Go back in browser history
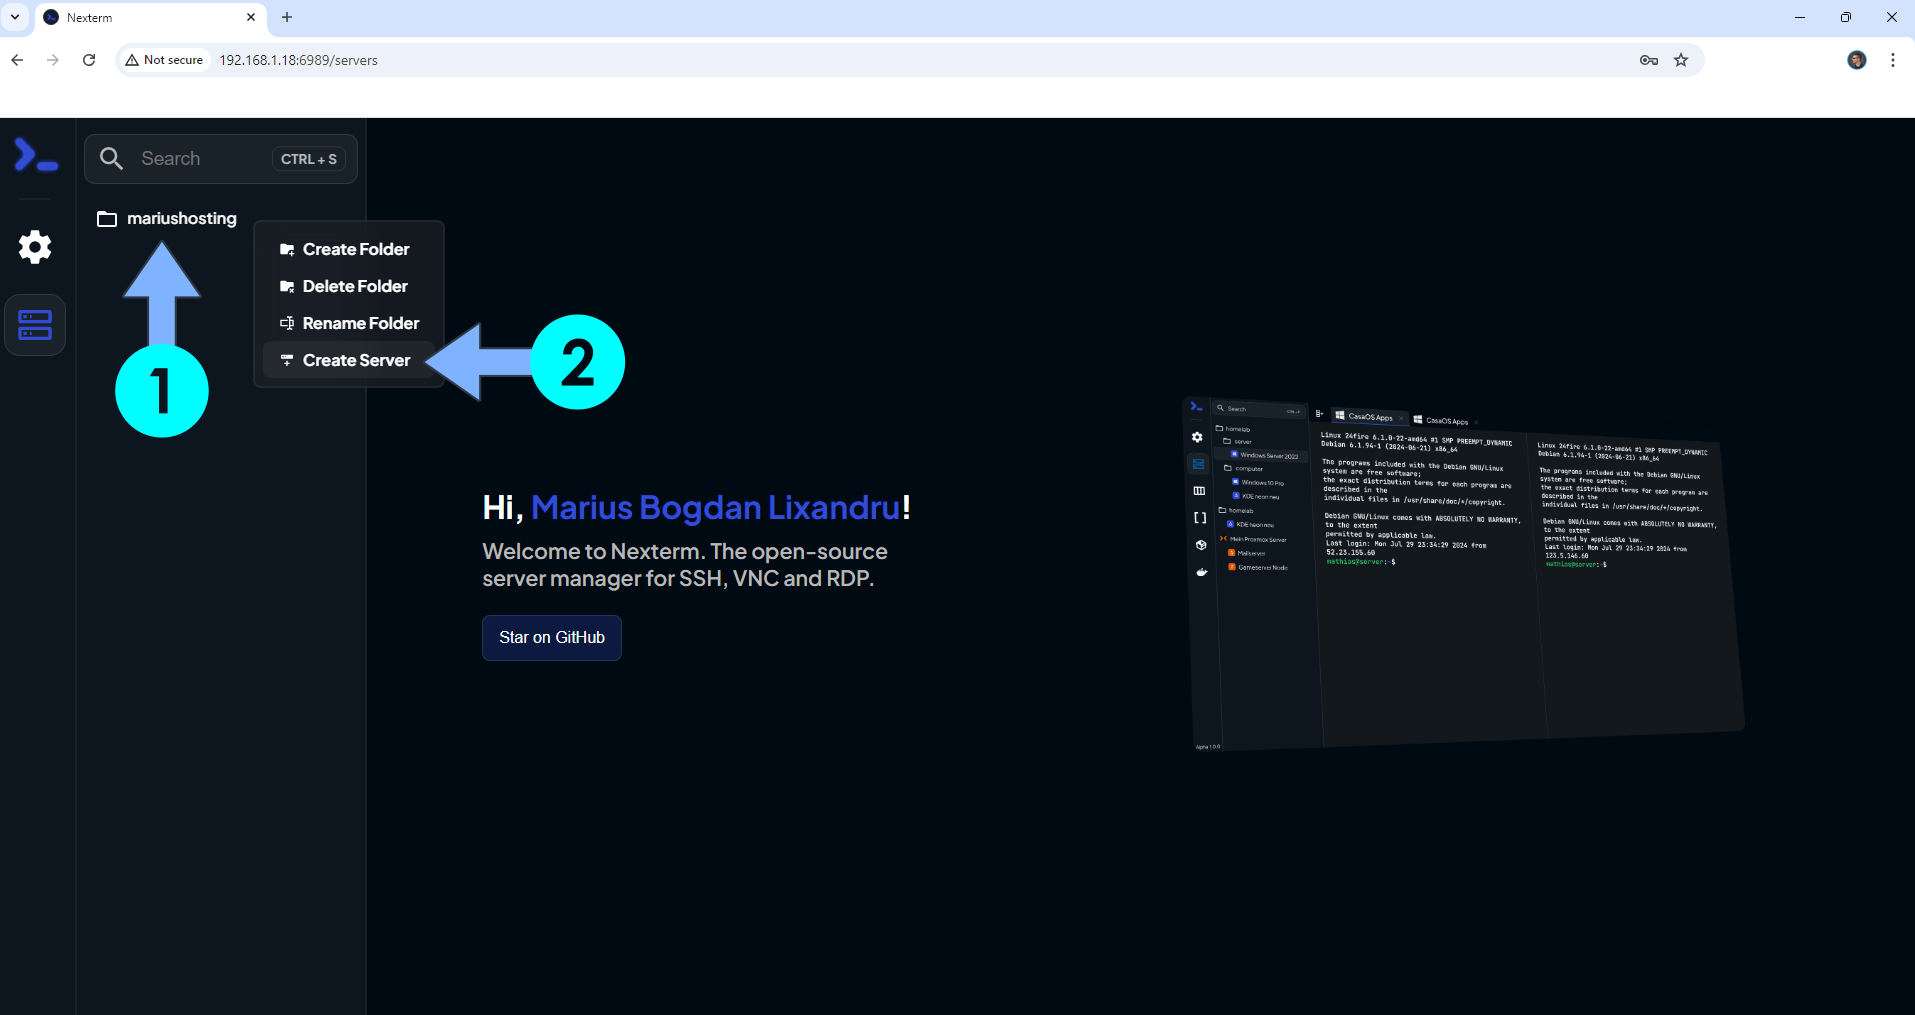Viewport: 1915px width, 1015px height. [x=17, y=60]
